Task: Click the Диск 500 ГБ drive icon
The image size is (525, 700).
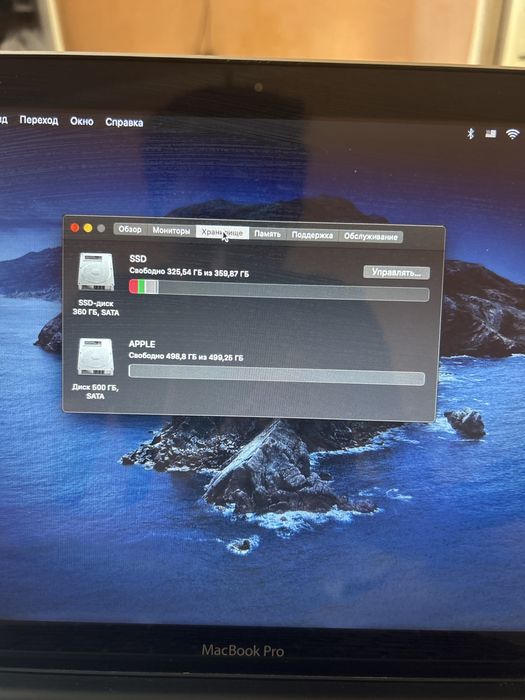Action: 96,357
